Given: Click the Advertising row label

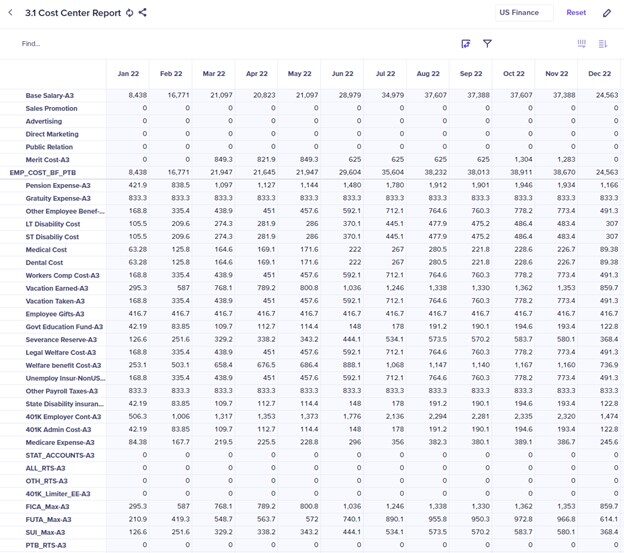Looking at the screenshot, I should [x=44, y=121].
